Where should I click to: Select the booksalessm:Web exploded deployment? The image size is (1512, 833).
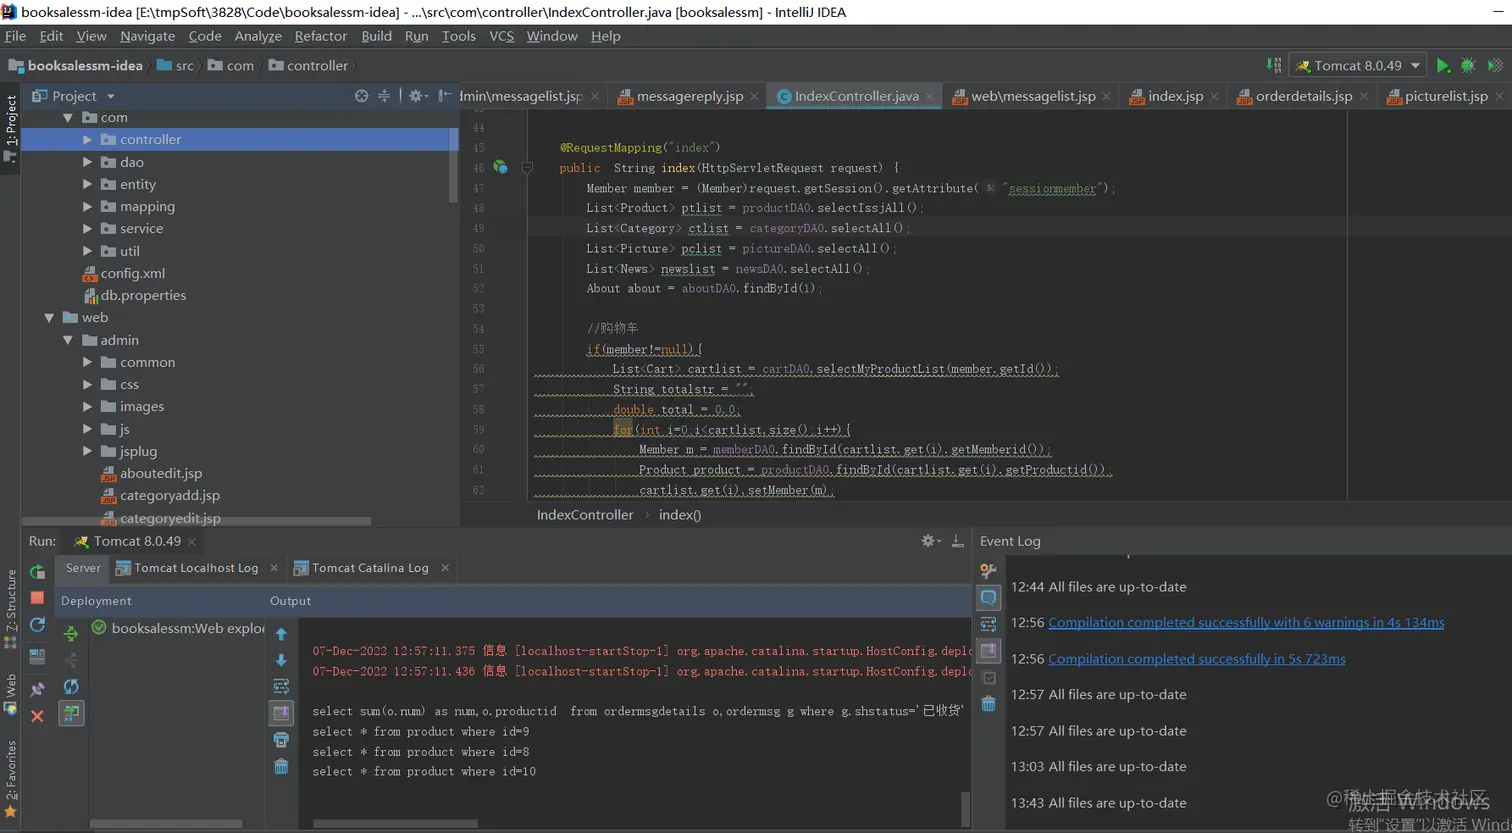pos(178,628)
